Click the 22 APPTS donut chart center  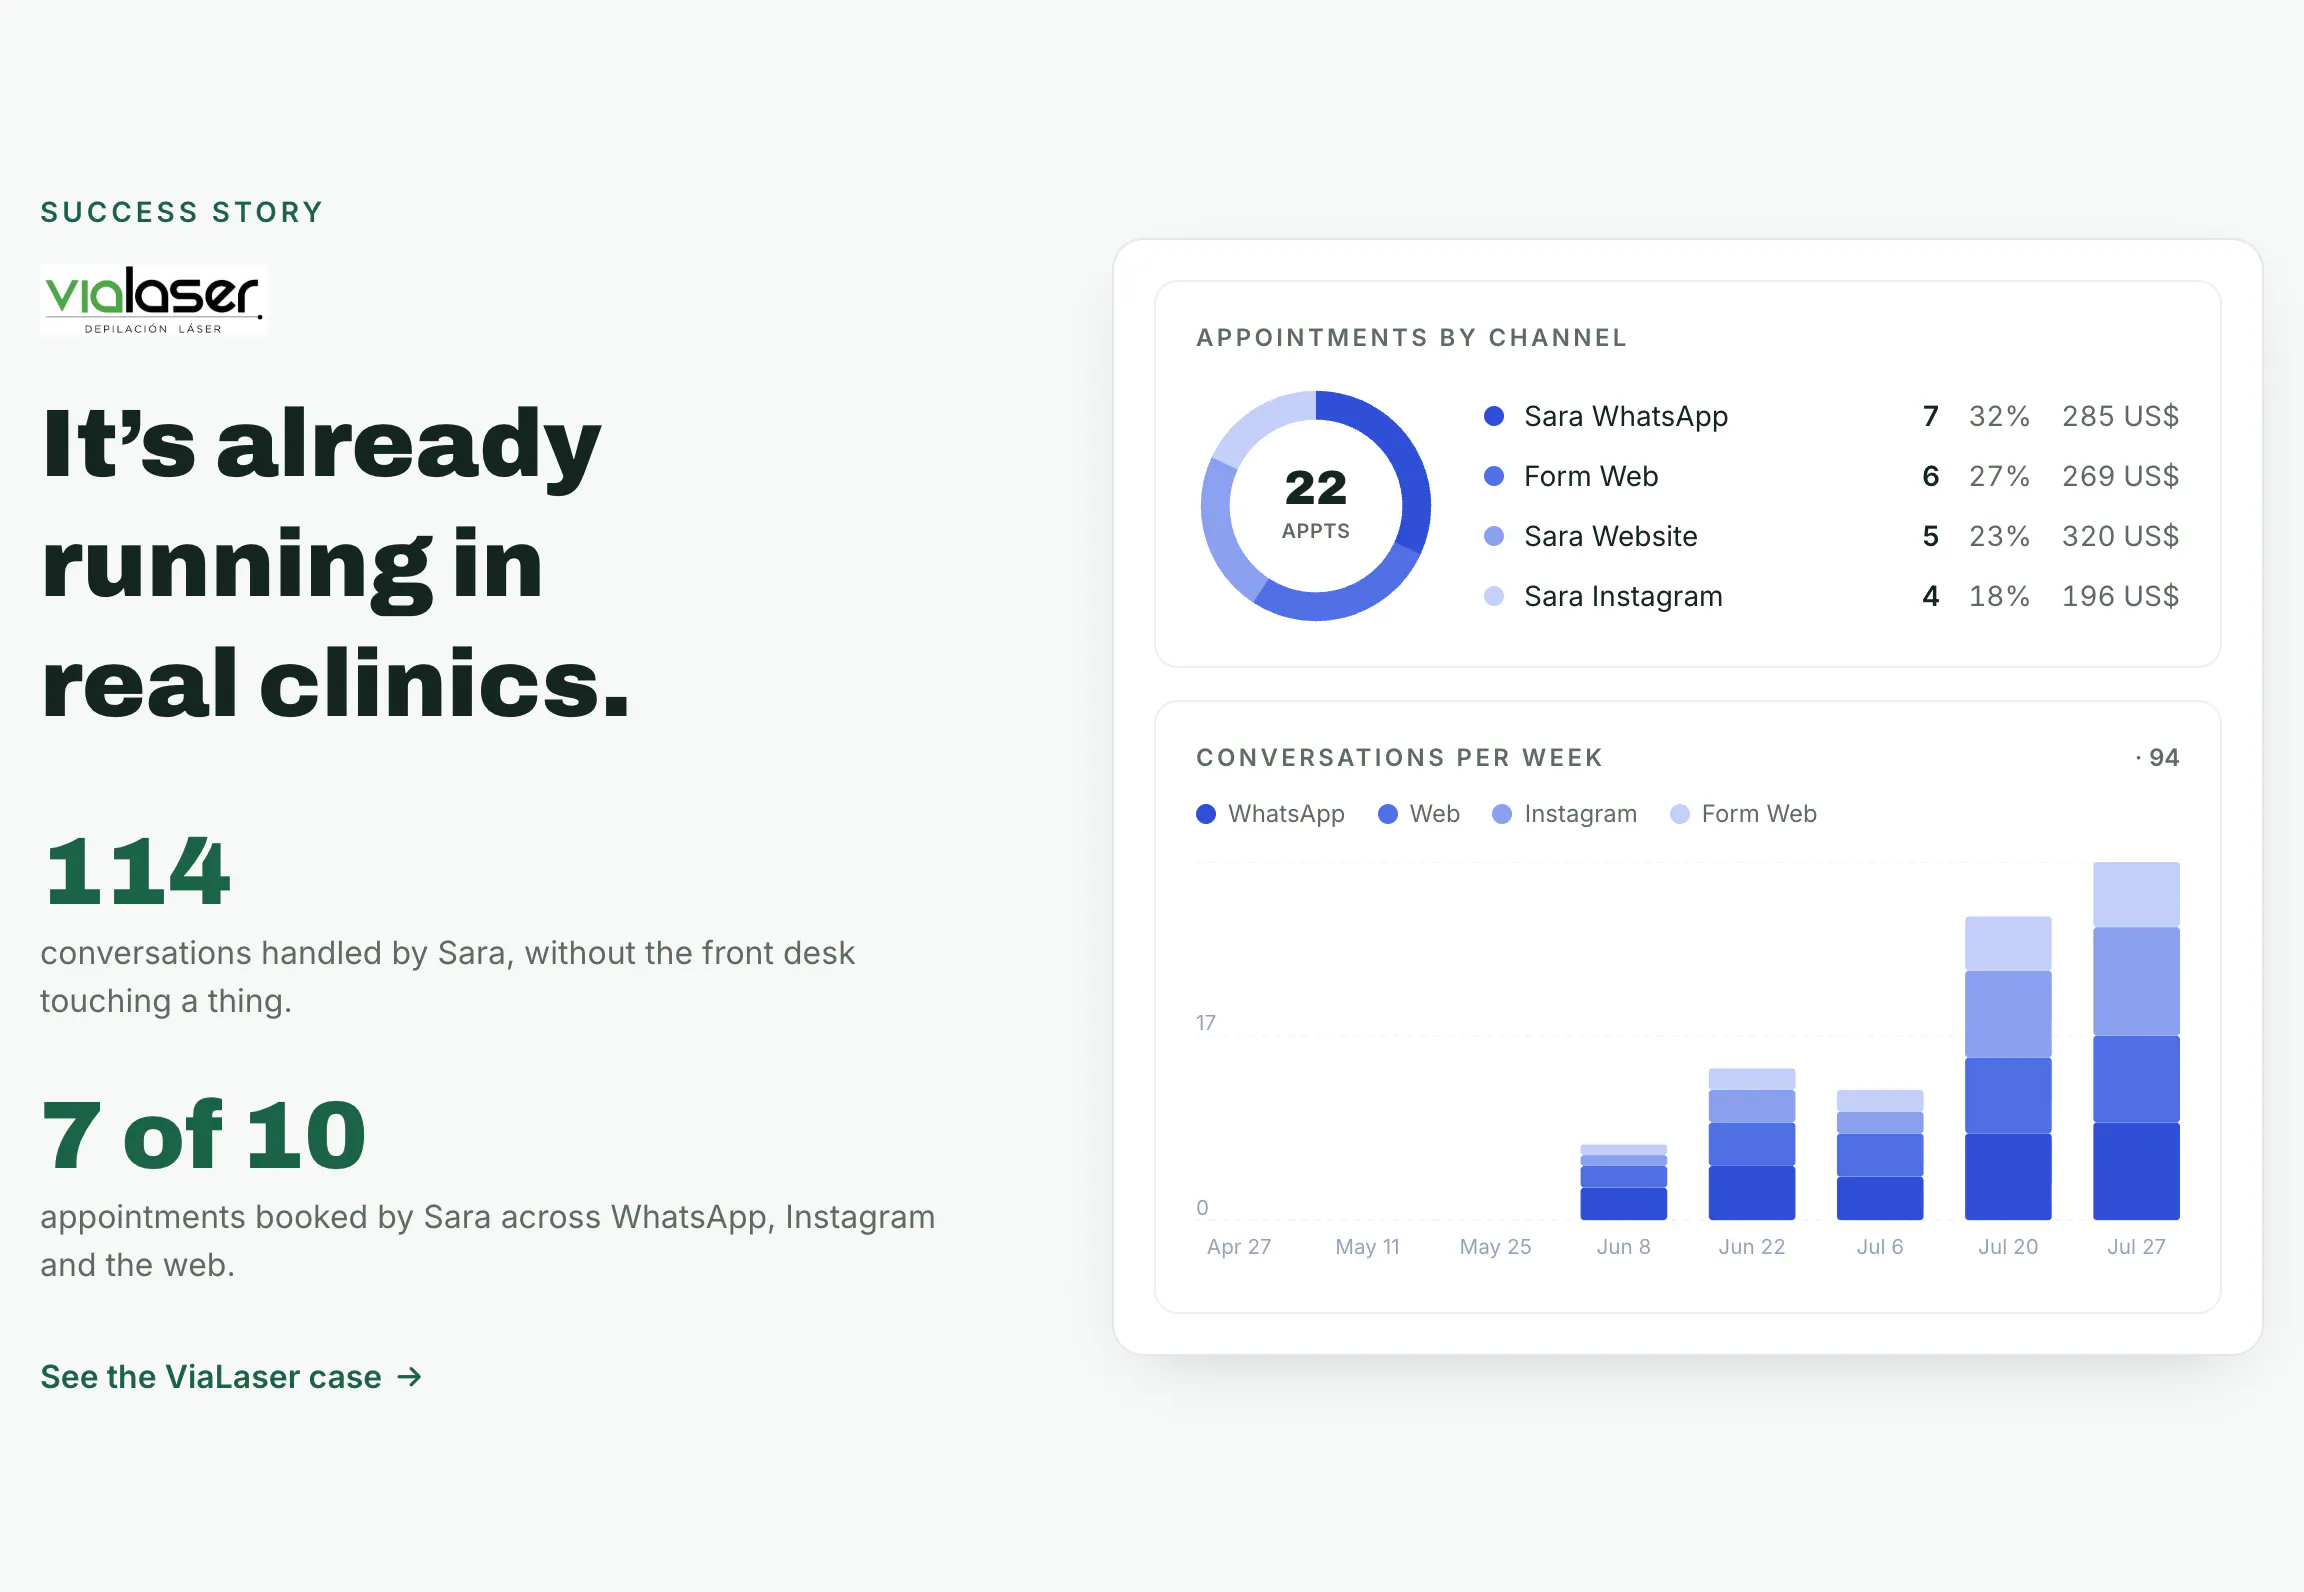1316,504
